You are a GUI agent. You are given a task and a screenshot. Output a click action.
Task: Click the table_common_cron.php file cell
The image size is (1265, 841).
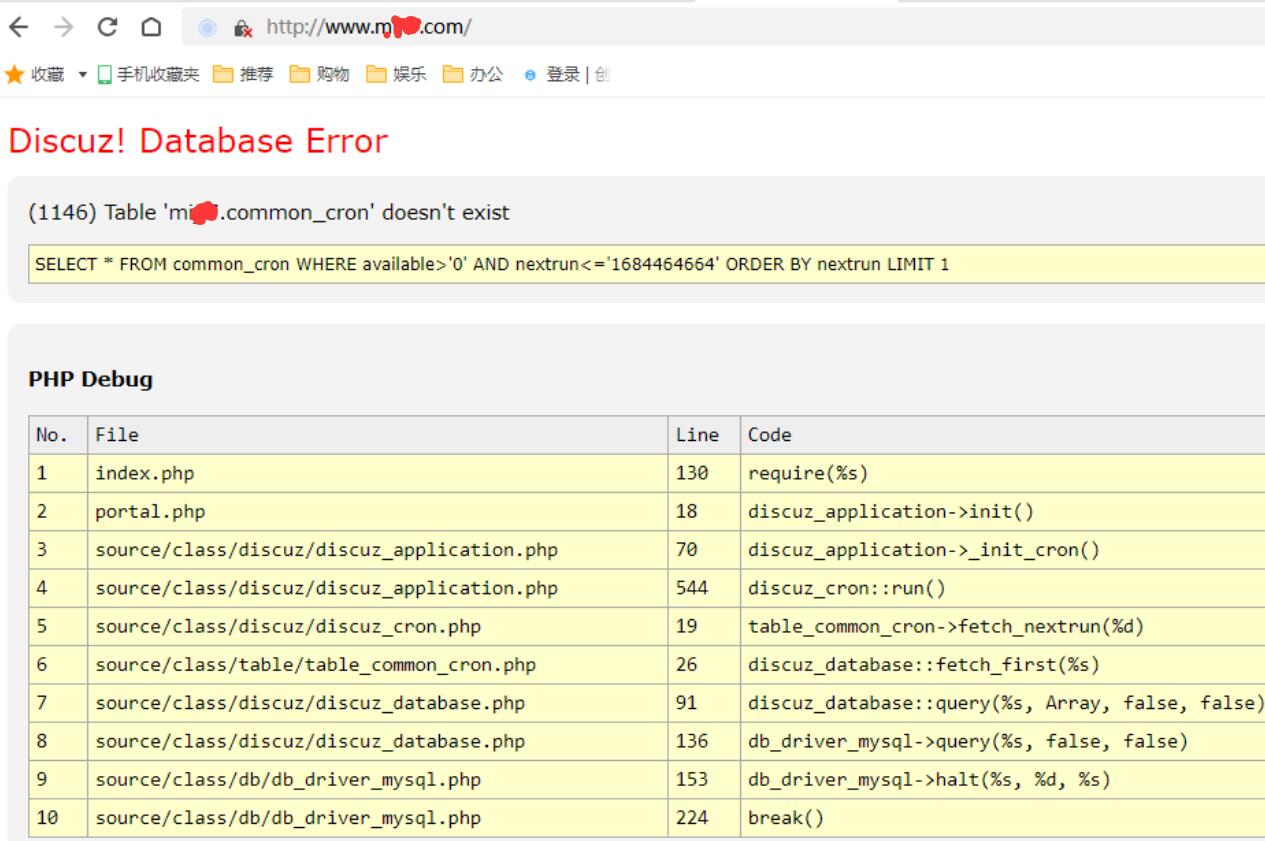click(378, 665)
